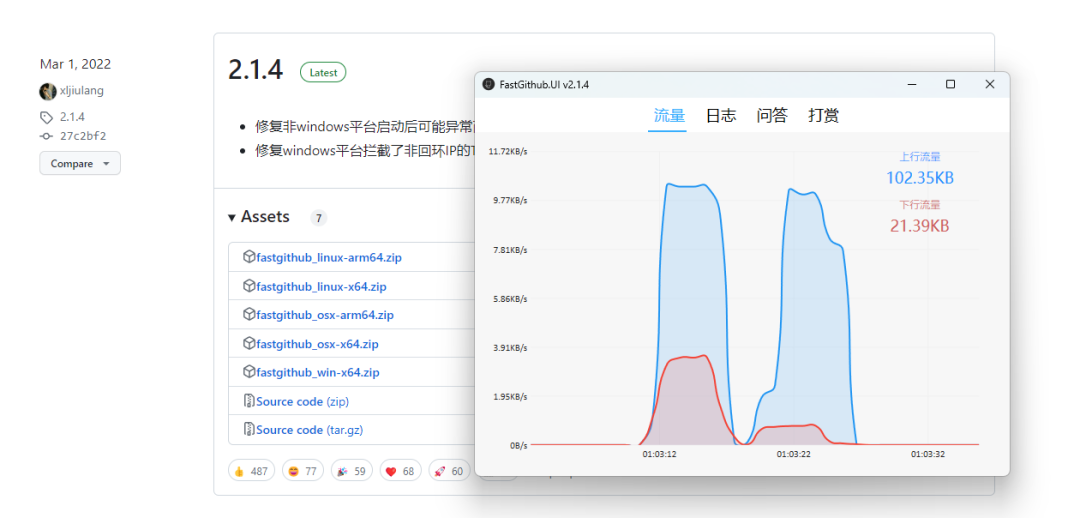This screenshot has height=518, width=1080.
Task: Click the FastGithub.UI v2.1.4 window title
Action: click(544, 85)
